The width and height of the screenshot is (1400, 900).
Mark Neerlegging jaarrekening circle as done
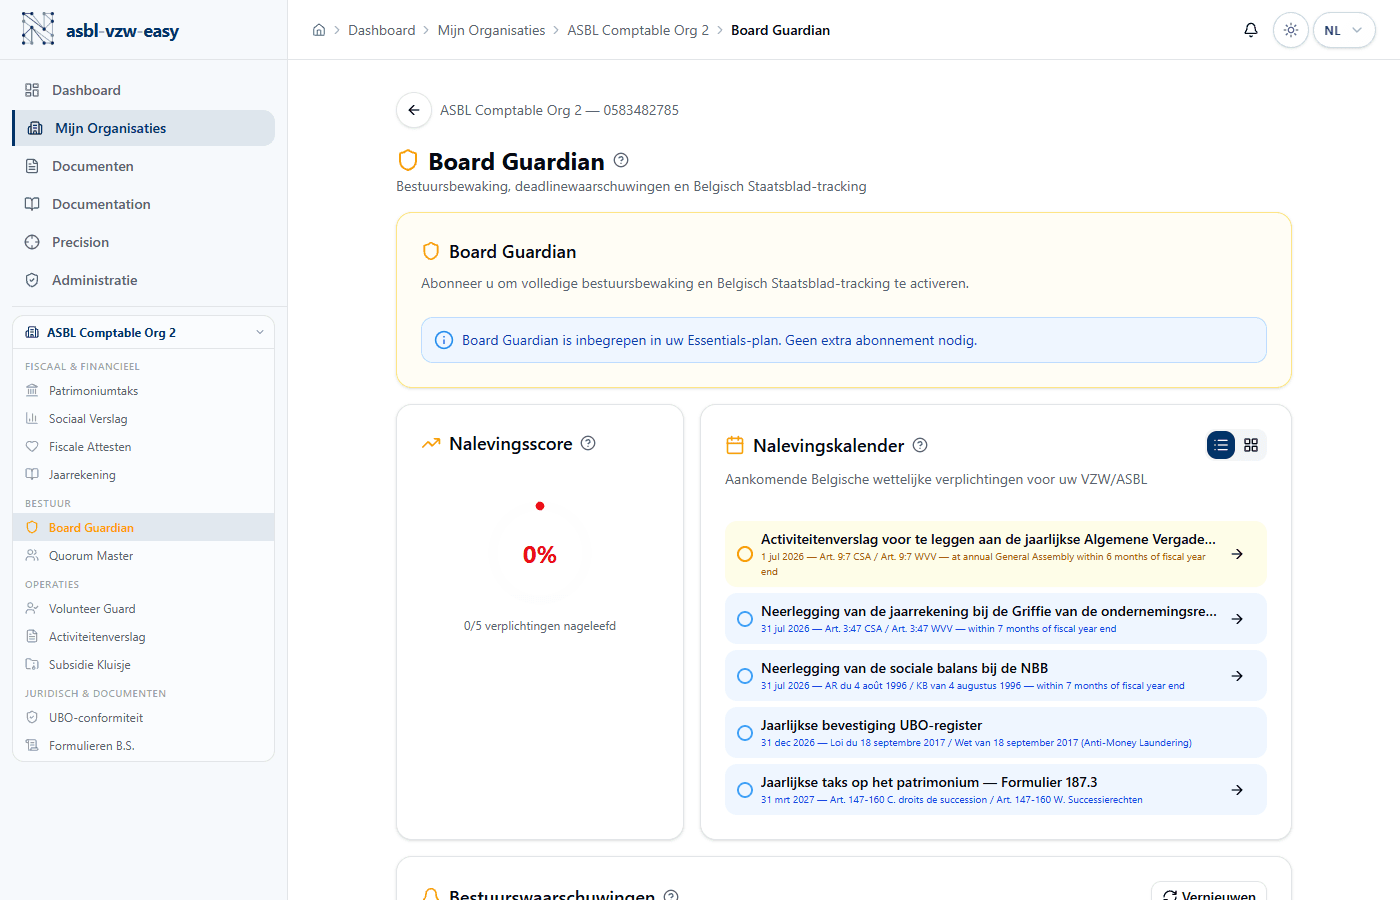(745, 619)
